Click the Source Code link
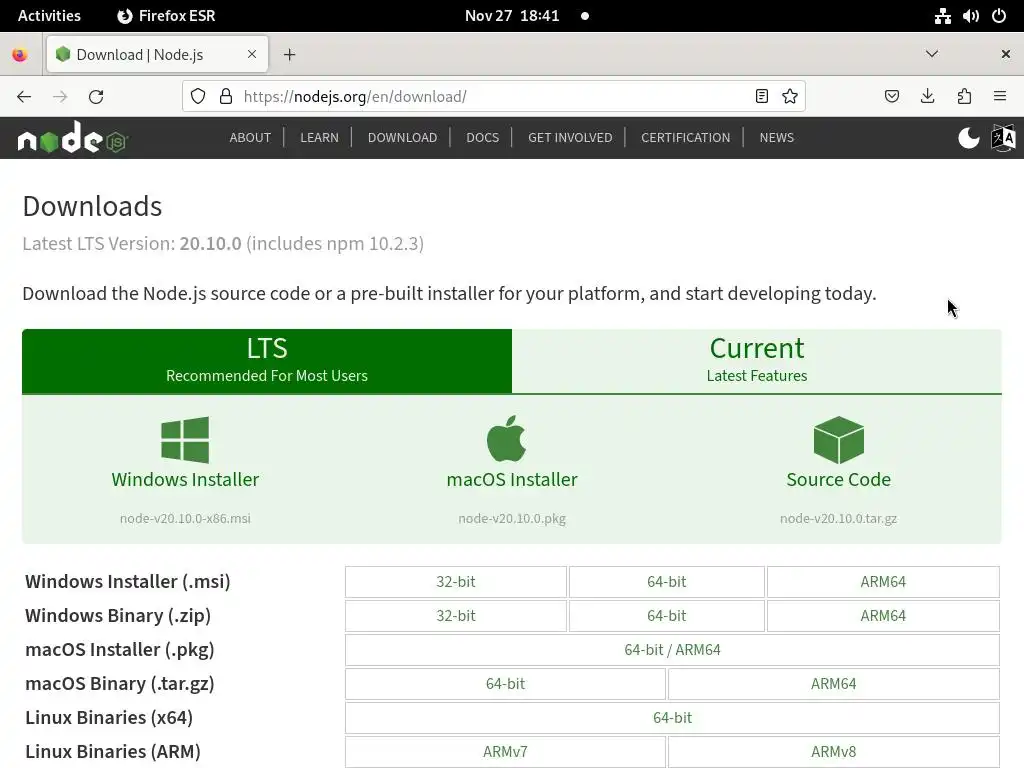Screen dimensions: 1024x768 839,479
